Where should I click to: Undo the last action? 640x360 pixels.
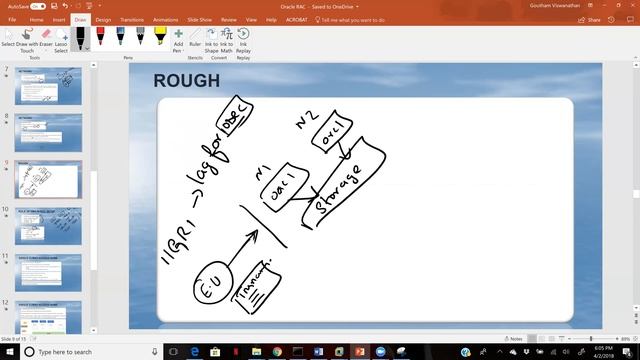click(x=65, y=6)
